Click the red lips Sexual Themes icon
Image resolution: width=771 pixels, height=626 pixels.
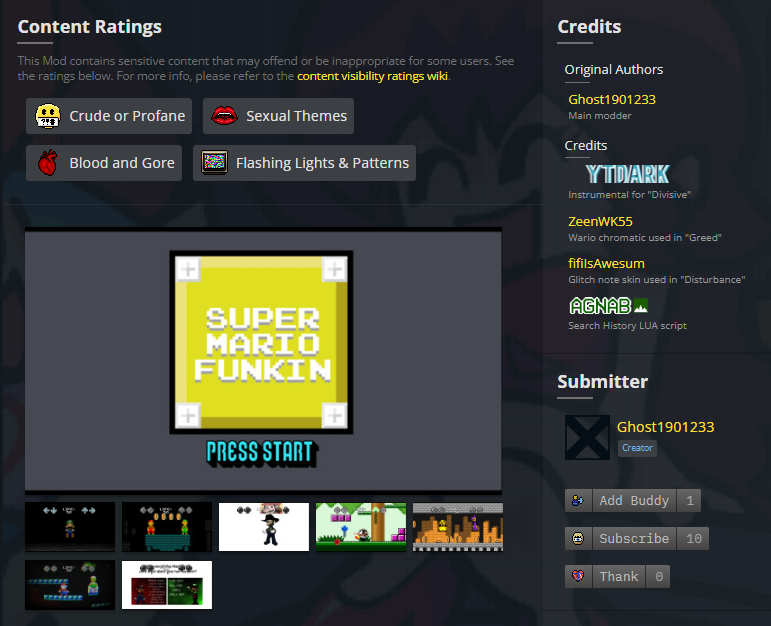(x=224, y=116)
